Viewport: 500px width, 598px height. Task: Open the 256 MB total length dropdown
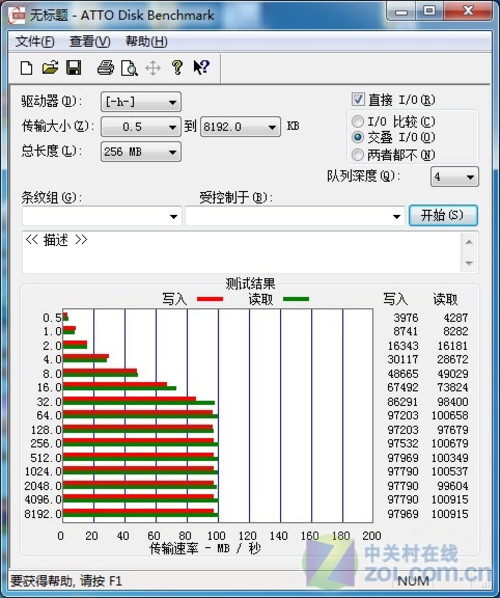pyautogui.click(x=141, y=152)
